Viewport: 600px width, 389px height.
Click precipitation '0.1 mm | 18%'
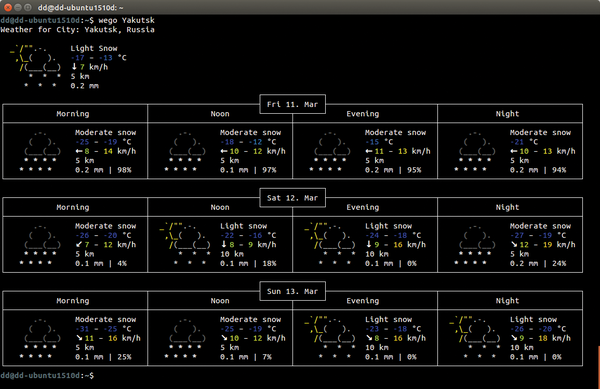[248, 264]
